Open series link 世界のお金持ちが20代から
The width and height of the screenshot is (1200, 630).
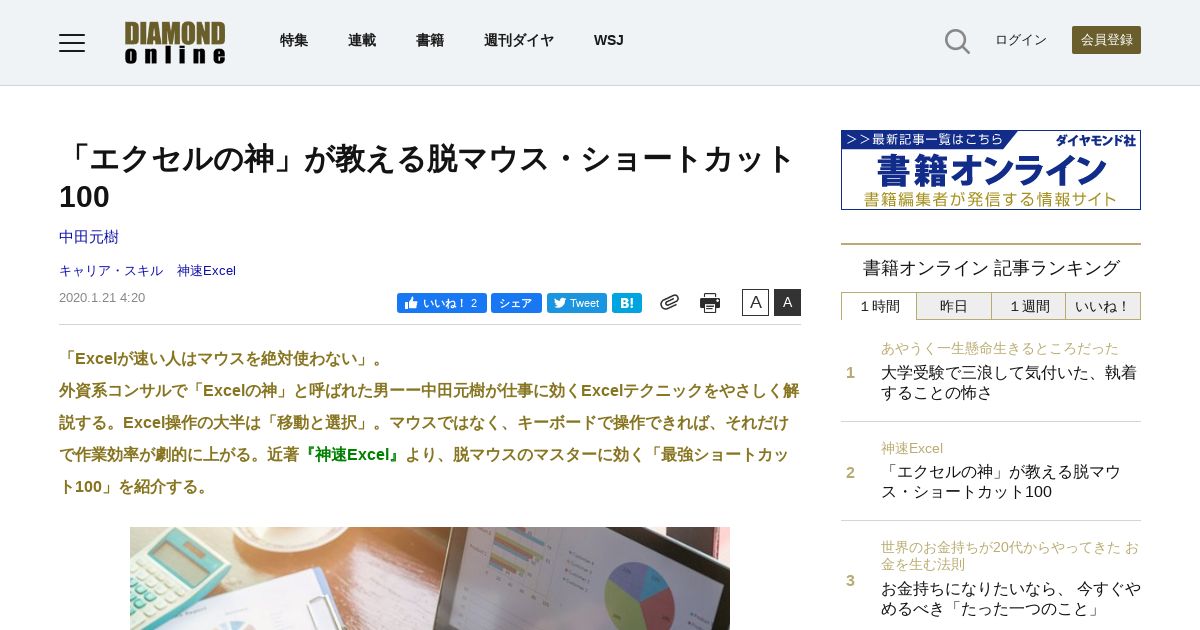coord(1010,556)
